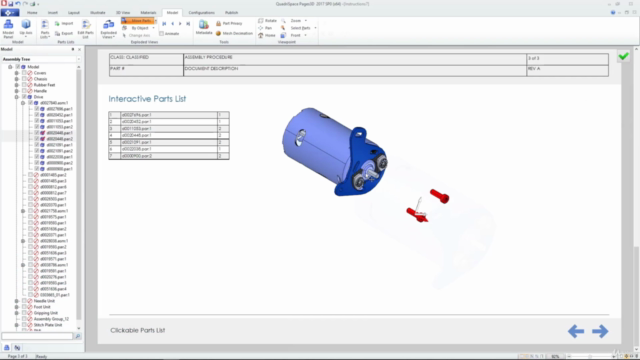The height and width of the screenshot is (360, 640).
Task: Switch to the Materials ribbon tab
Action: click(x=148, y=13)
